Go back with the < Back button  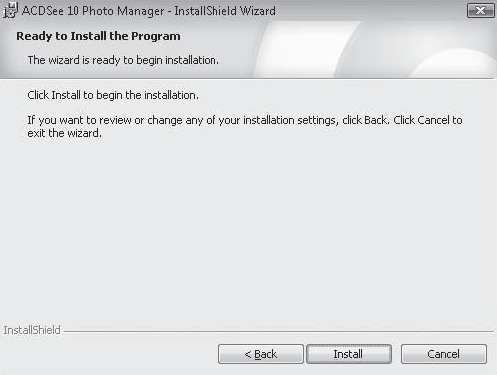point(261,354)
